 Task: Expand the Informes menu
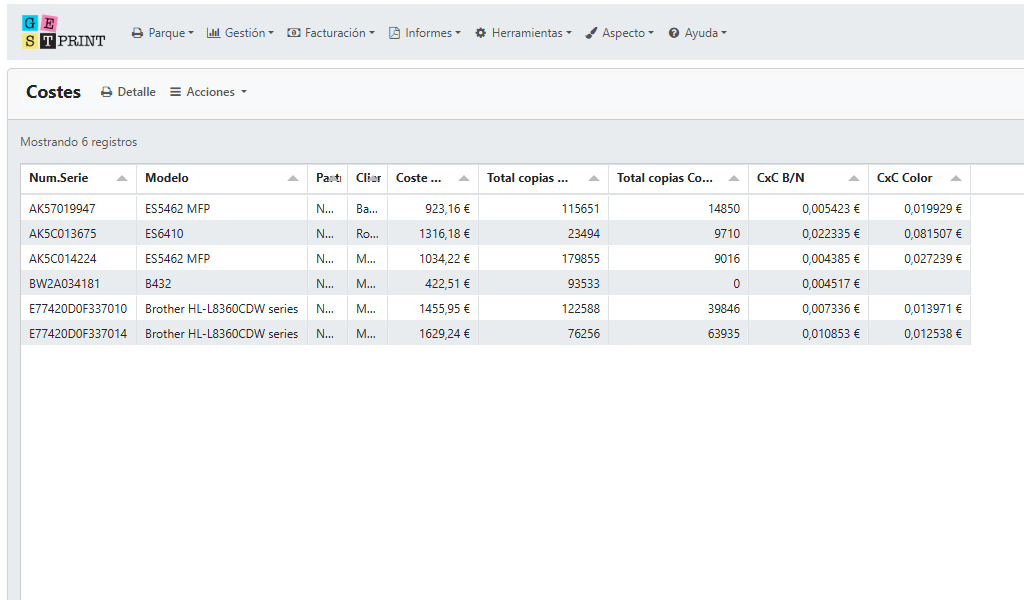[425, 33]
